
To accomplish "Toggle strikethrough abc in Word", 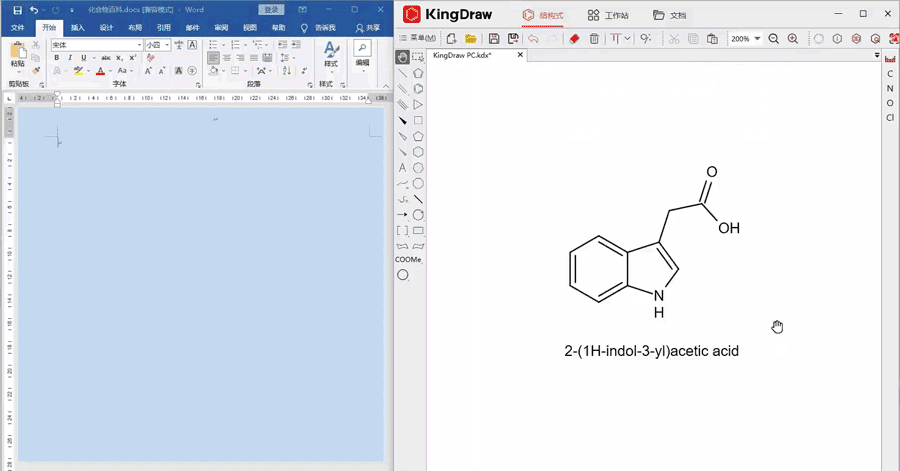I will pos(106,57).
